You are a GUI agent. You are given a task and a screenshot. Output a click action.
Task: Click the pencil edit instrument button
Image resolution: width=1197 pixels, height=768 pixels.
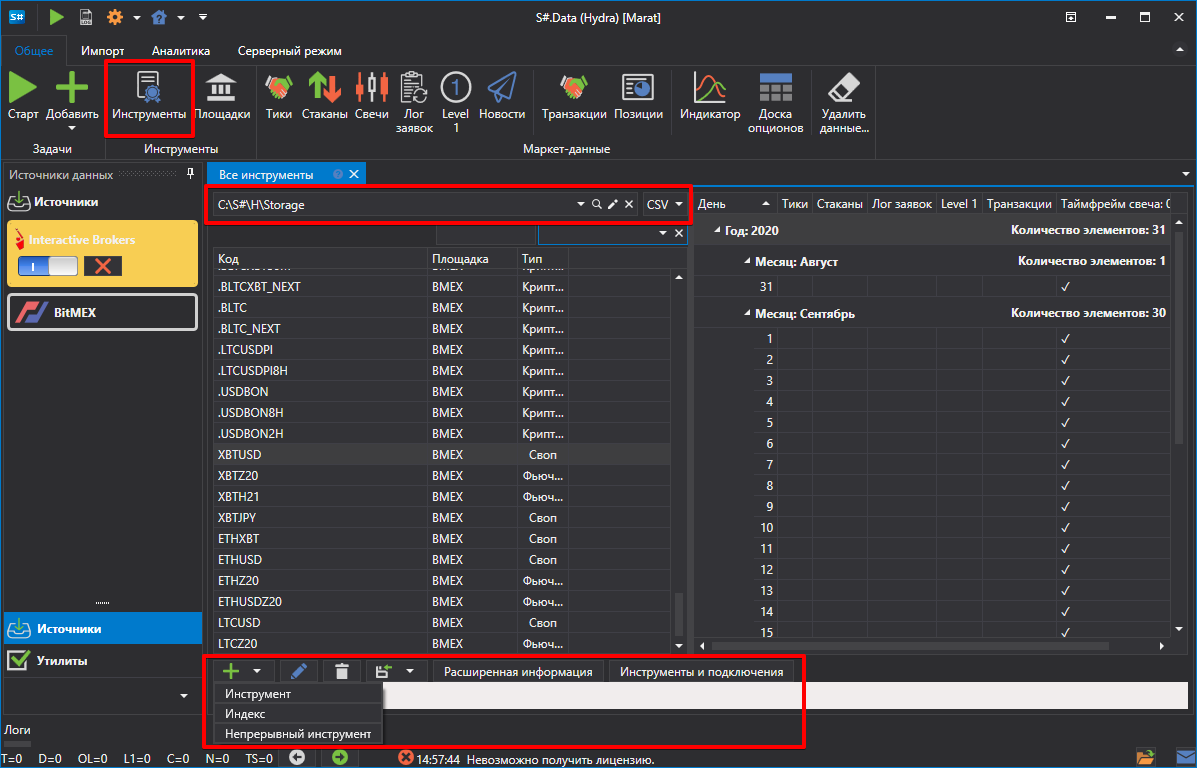click(x=299, y=671)
